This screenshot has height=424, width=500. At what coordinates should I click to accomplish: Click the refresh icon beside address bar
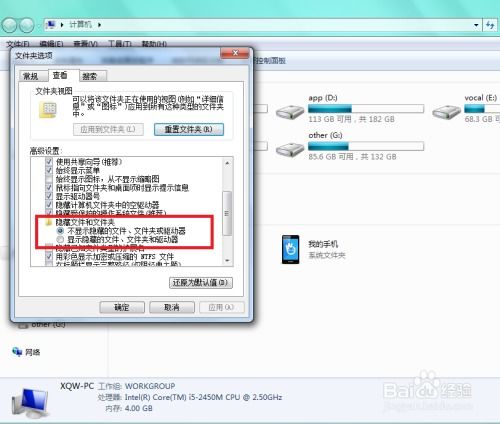490,25
